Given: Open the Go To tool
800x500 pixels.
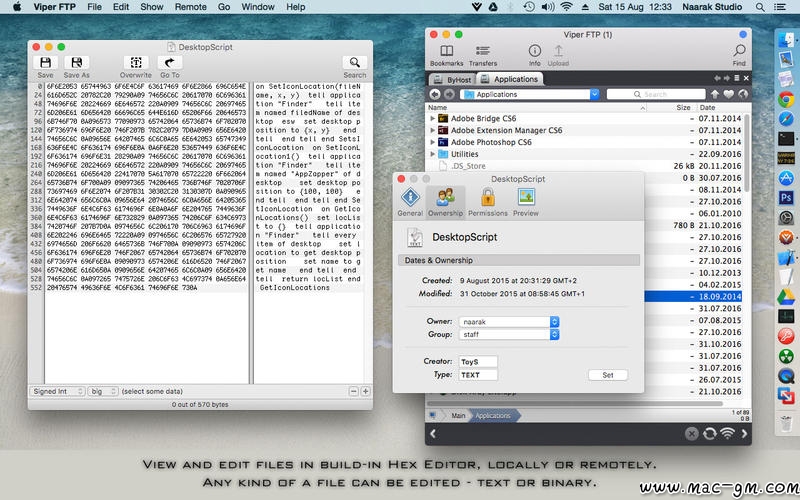Looking at the screenshot, I should point(170,62).
